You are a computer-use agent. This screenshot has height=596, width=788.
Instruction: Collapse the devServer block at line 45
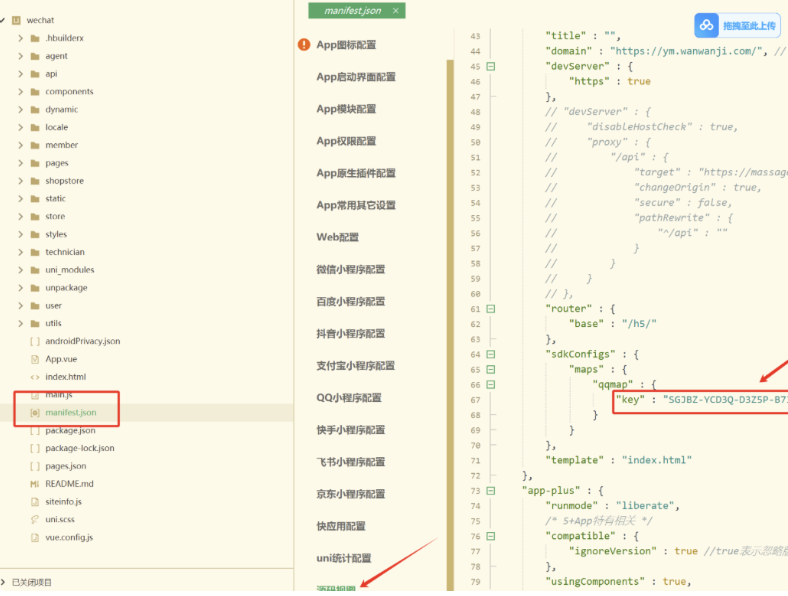click(x=490, y=66)
